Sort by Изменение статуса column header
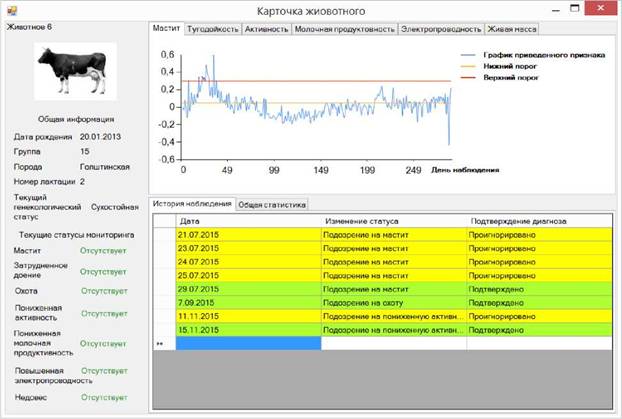The image size is (622, 419). [394, 221]
